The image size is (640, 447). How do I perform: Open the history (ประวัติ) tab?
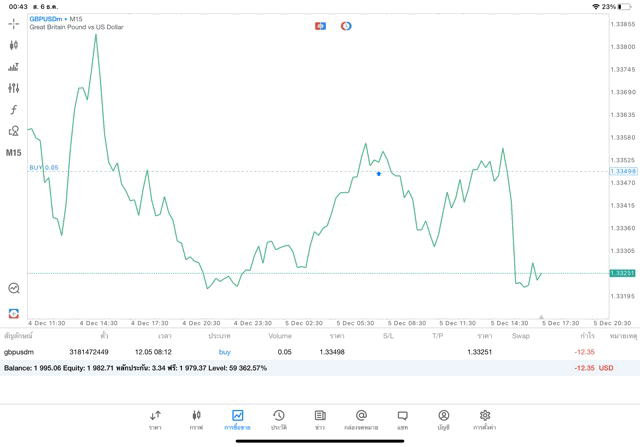(278, 419)
